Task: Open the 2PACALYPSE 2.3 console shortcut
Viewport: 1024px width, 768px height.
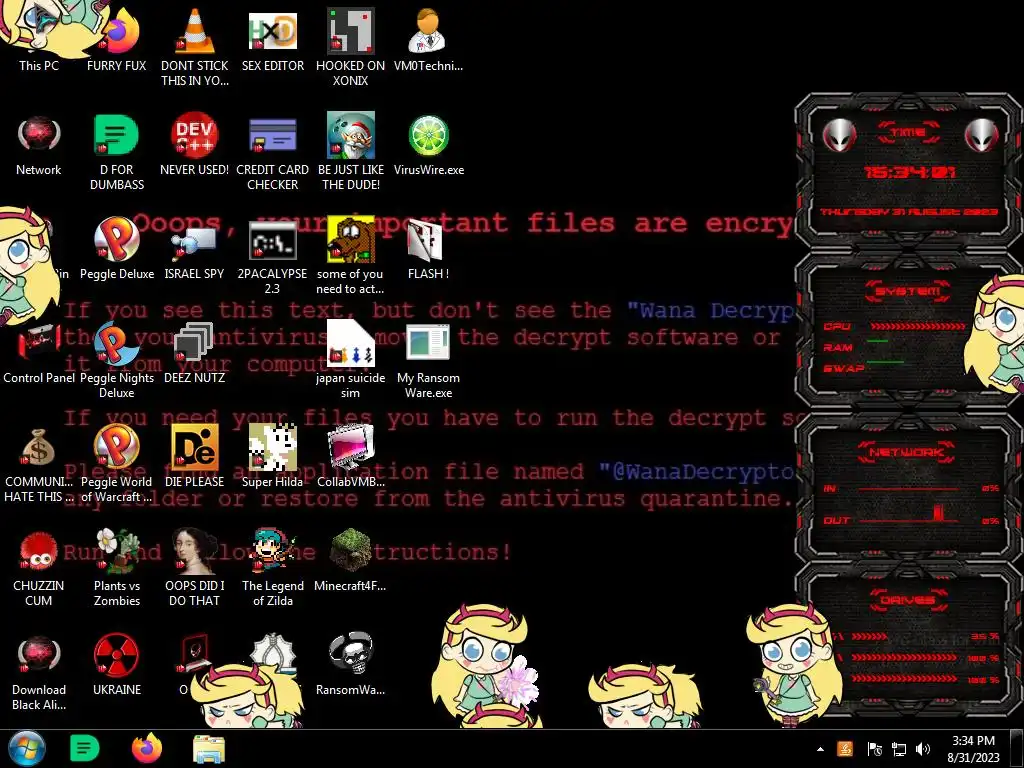Action: pos(272,256)
